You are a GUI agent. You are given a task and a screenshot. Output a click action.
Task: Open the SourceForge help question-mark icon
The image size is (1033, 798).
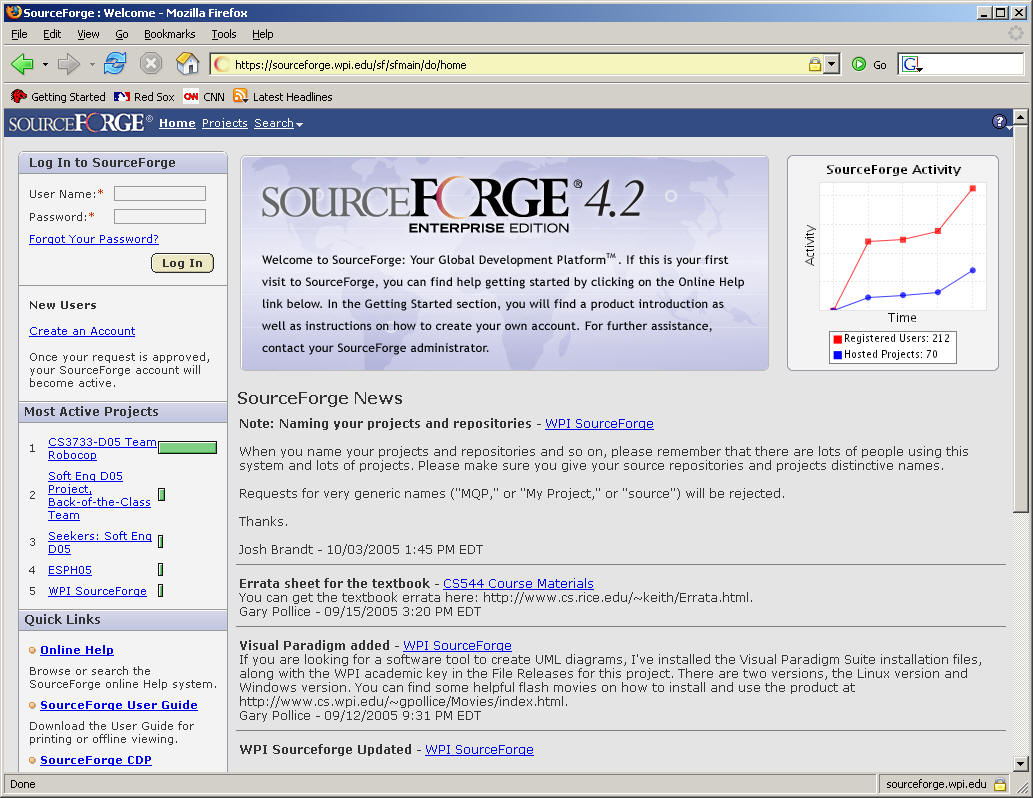[999, 122]
